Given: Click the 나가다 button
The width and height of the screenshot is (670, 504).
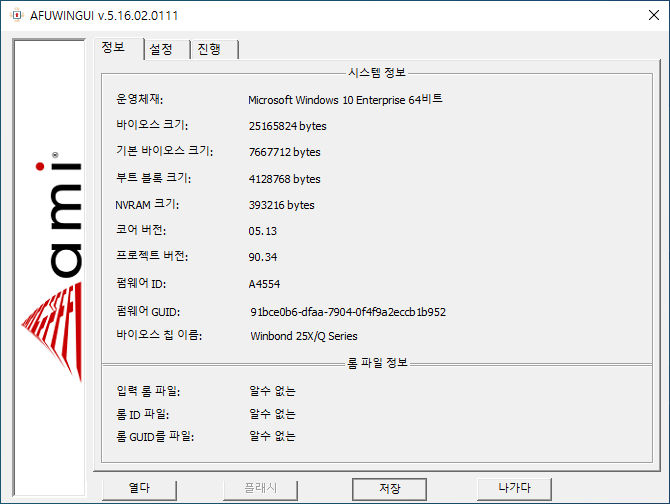Looking at the screenshot, I should (514, 488).
